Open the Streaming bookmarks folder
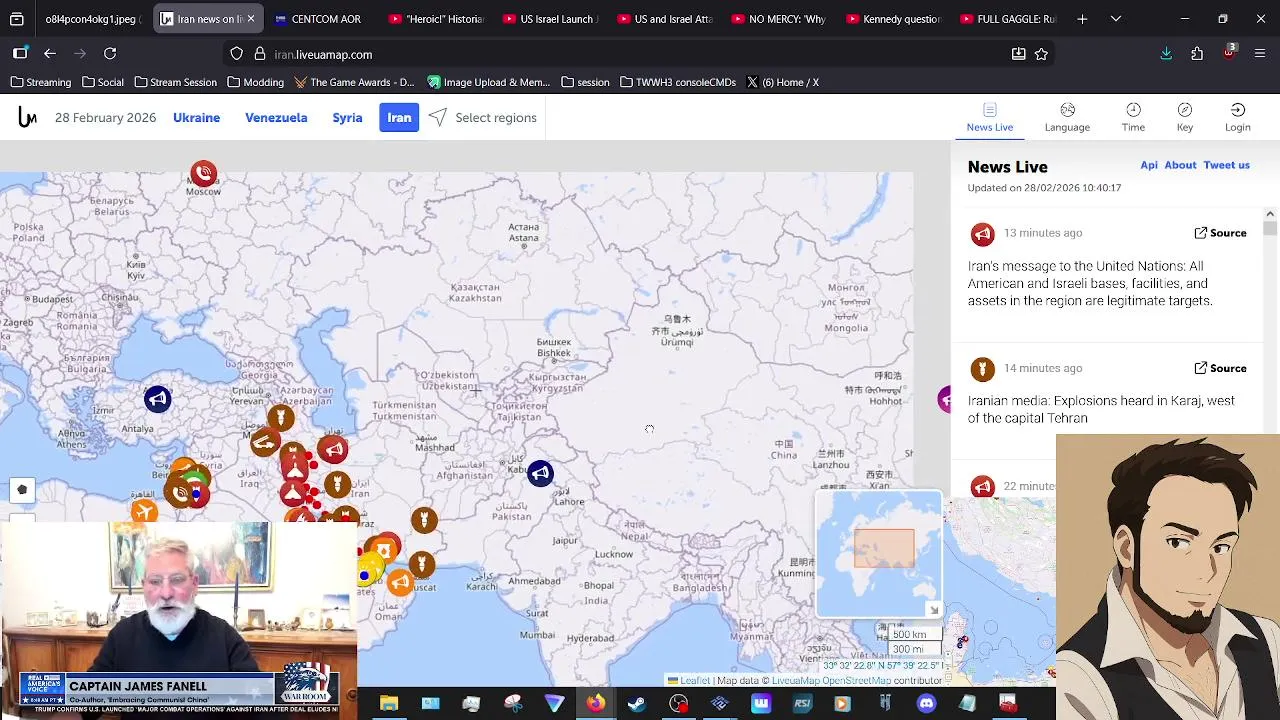 click(x=41, y=82)
